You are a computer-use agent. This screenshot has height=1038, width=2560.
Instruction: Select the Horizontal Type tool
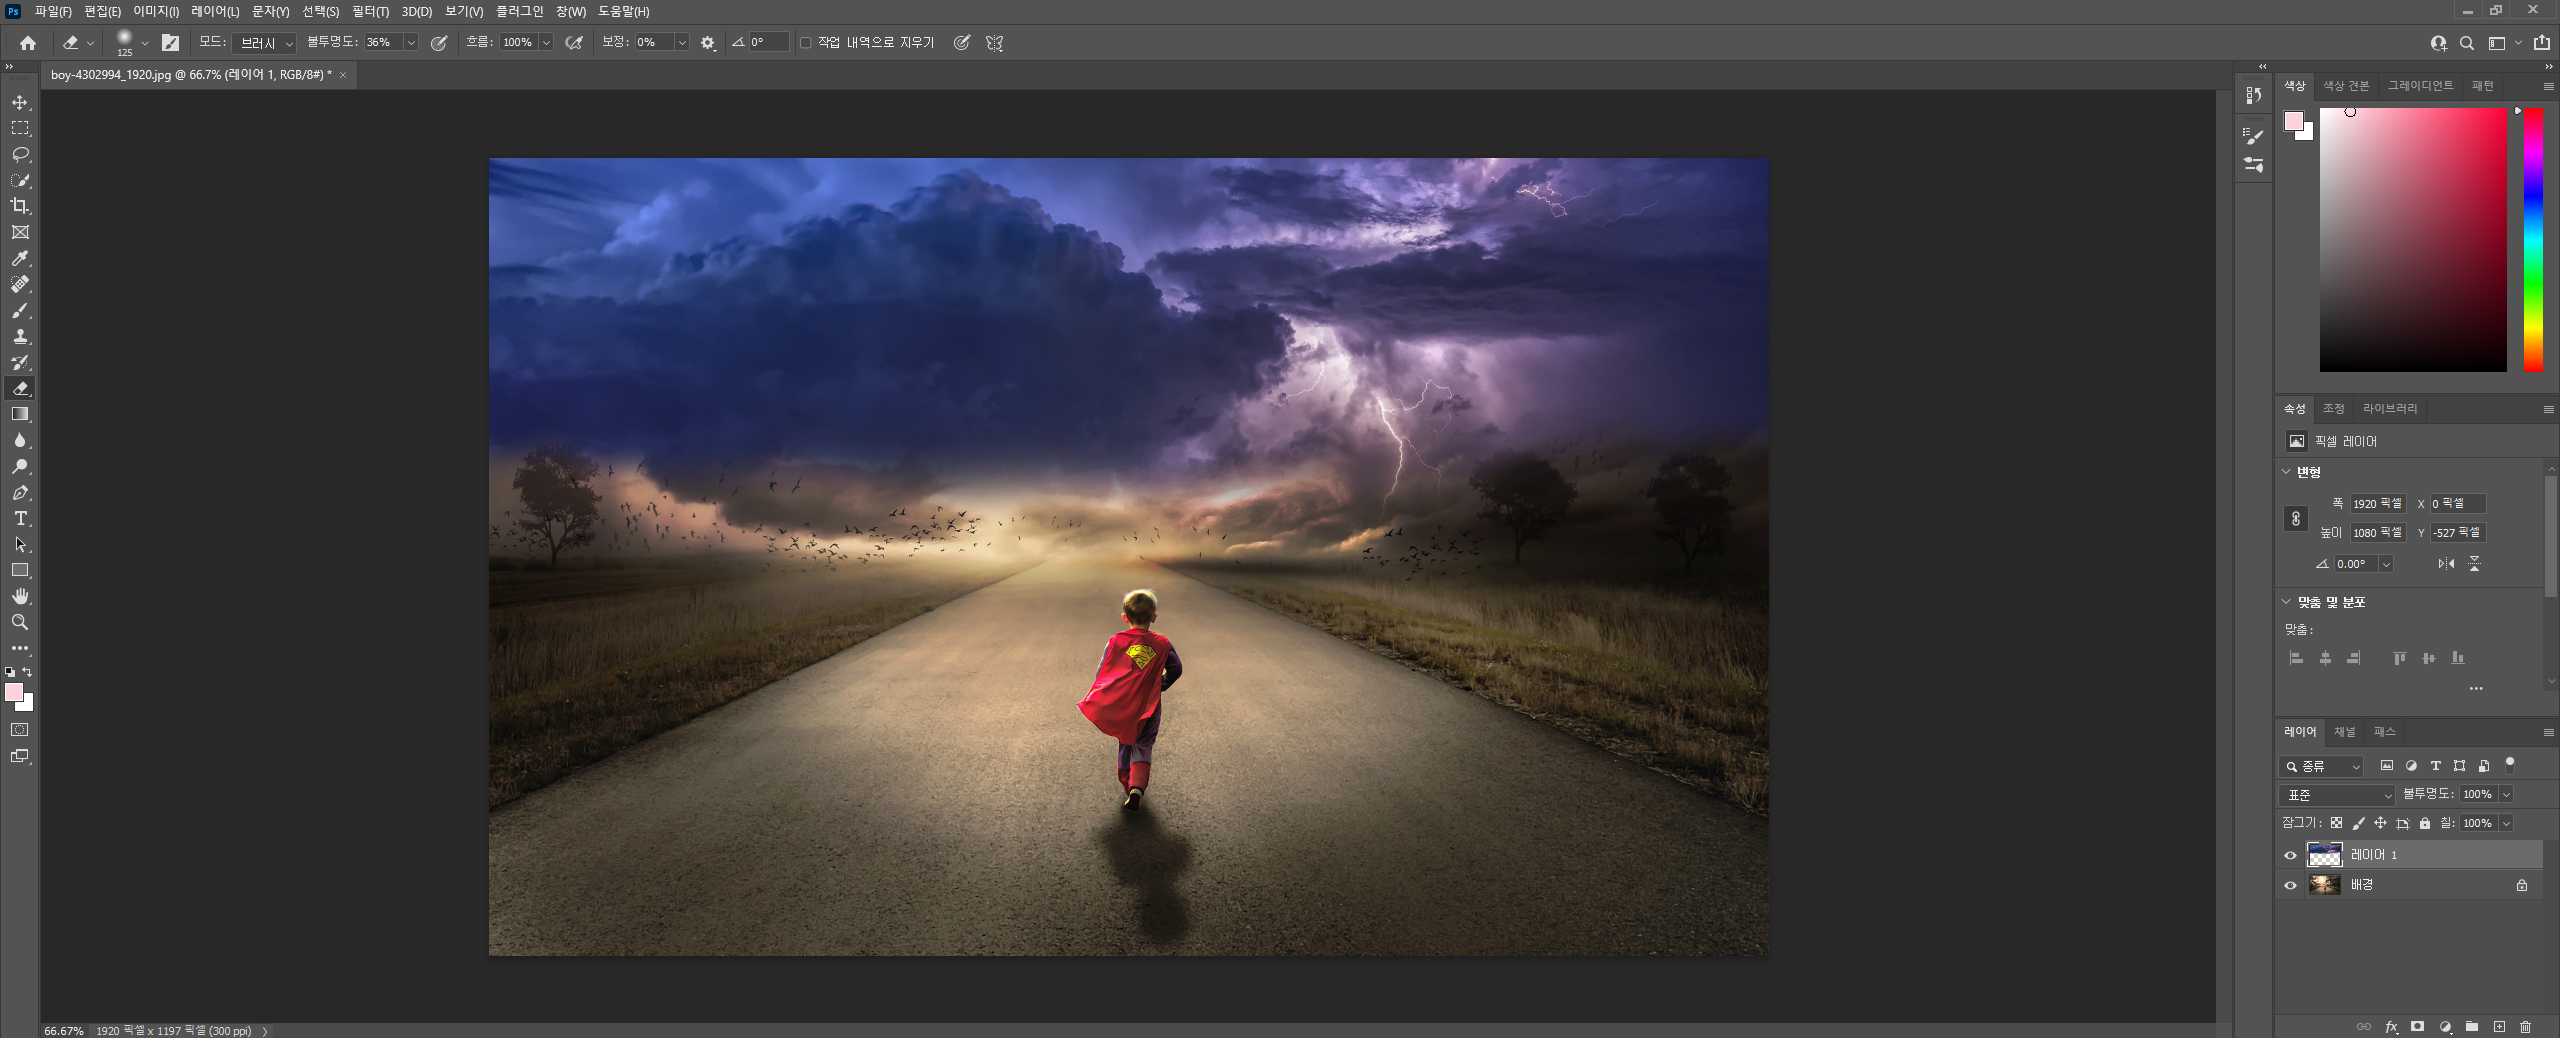coord(20,518)
